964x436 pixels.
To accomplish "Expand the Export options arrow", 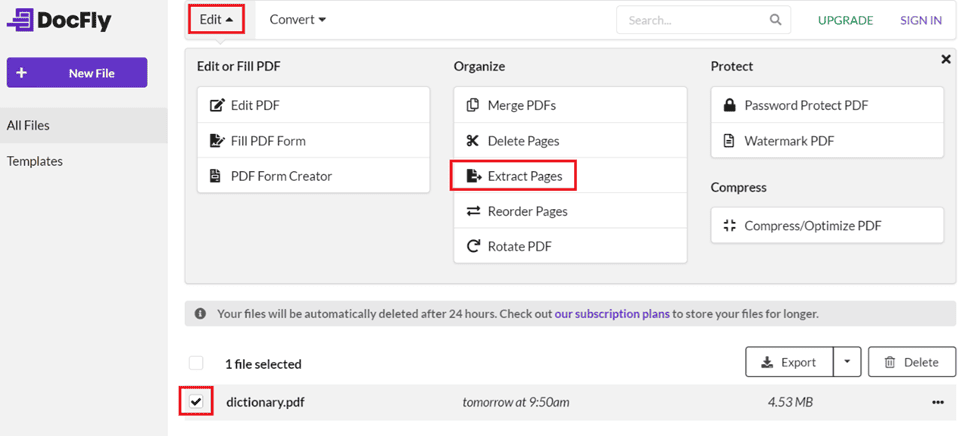I will pyautogui.click(x=848, y=362).
